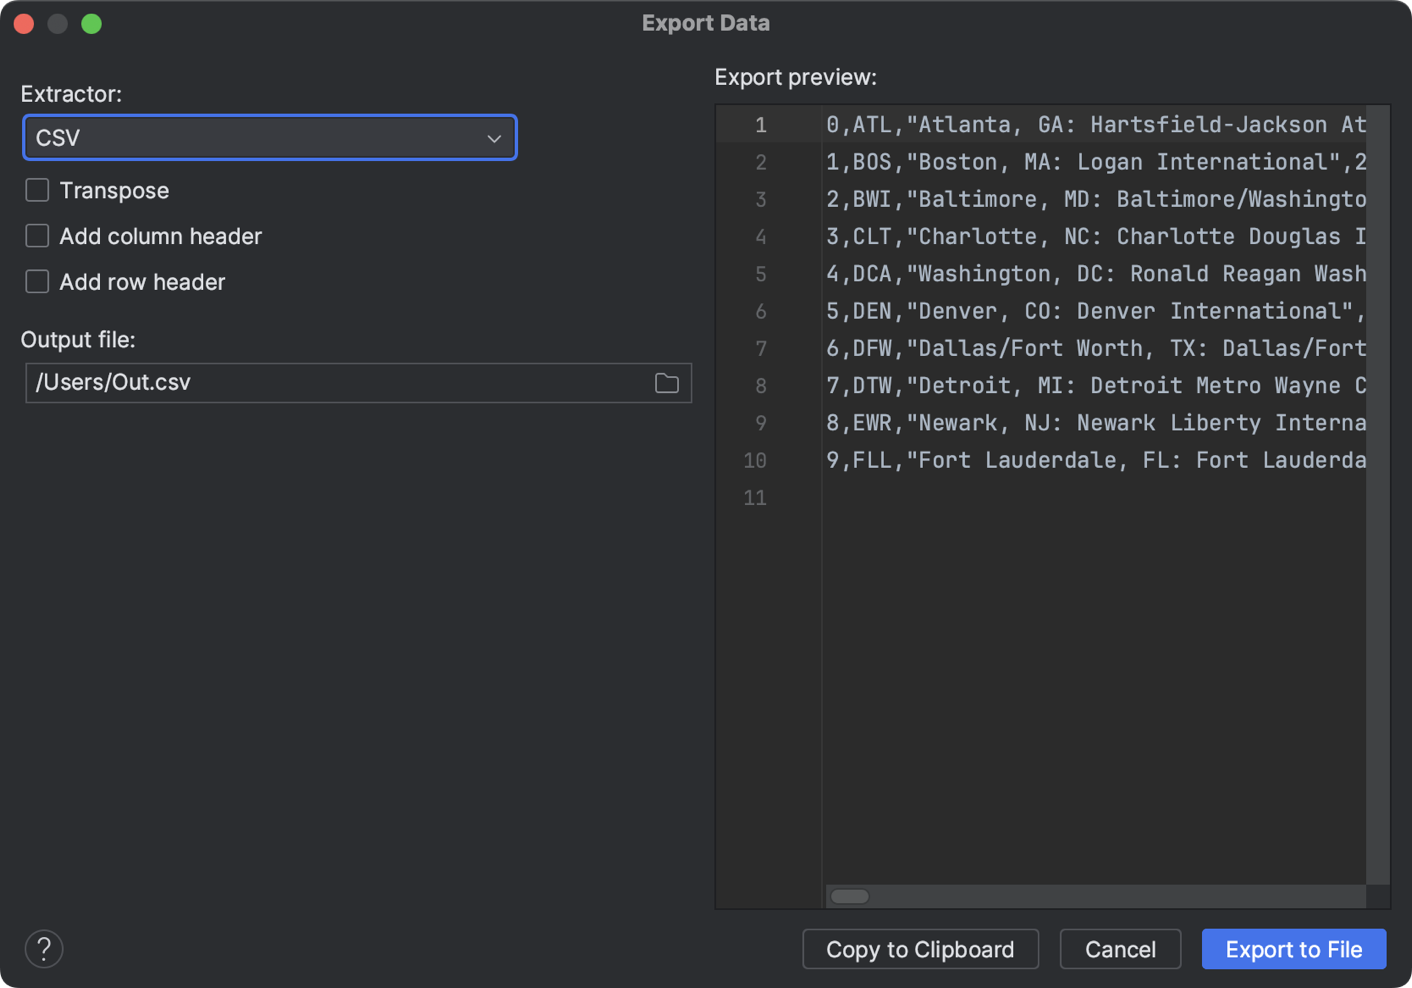
Task: Enable the Transpose checkbox
Action: [x=37, y=190]
